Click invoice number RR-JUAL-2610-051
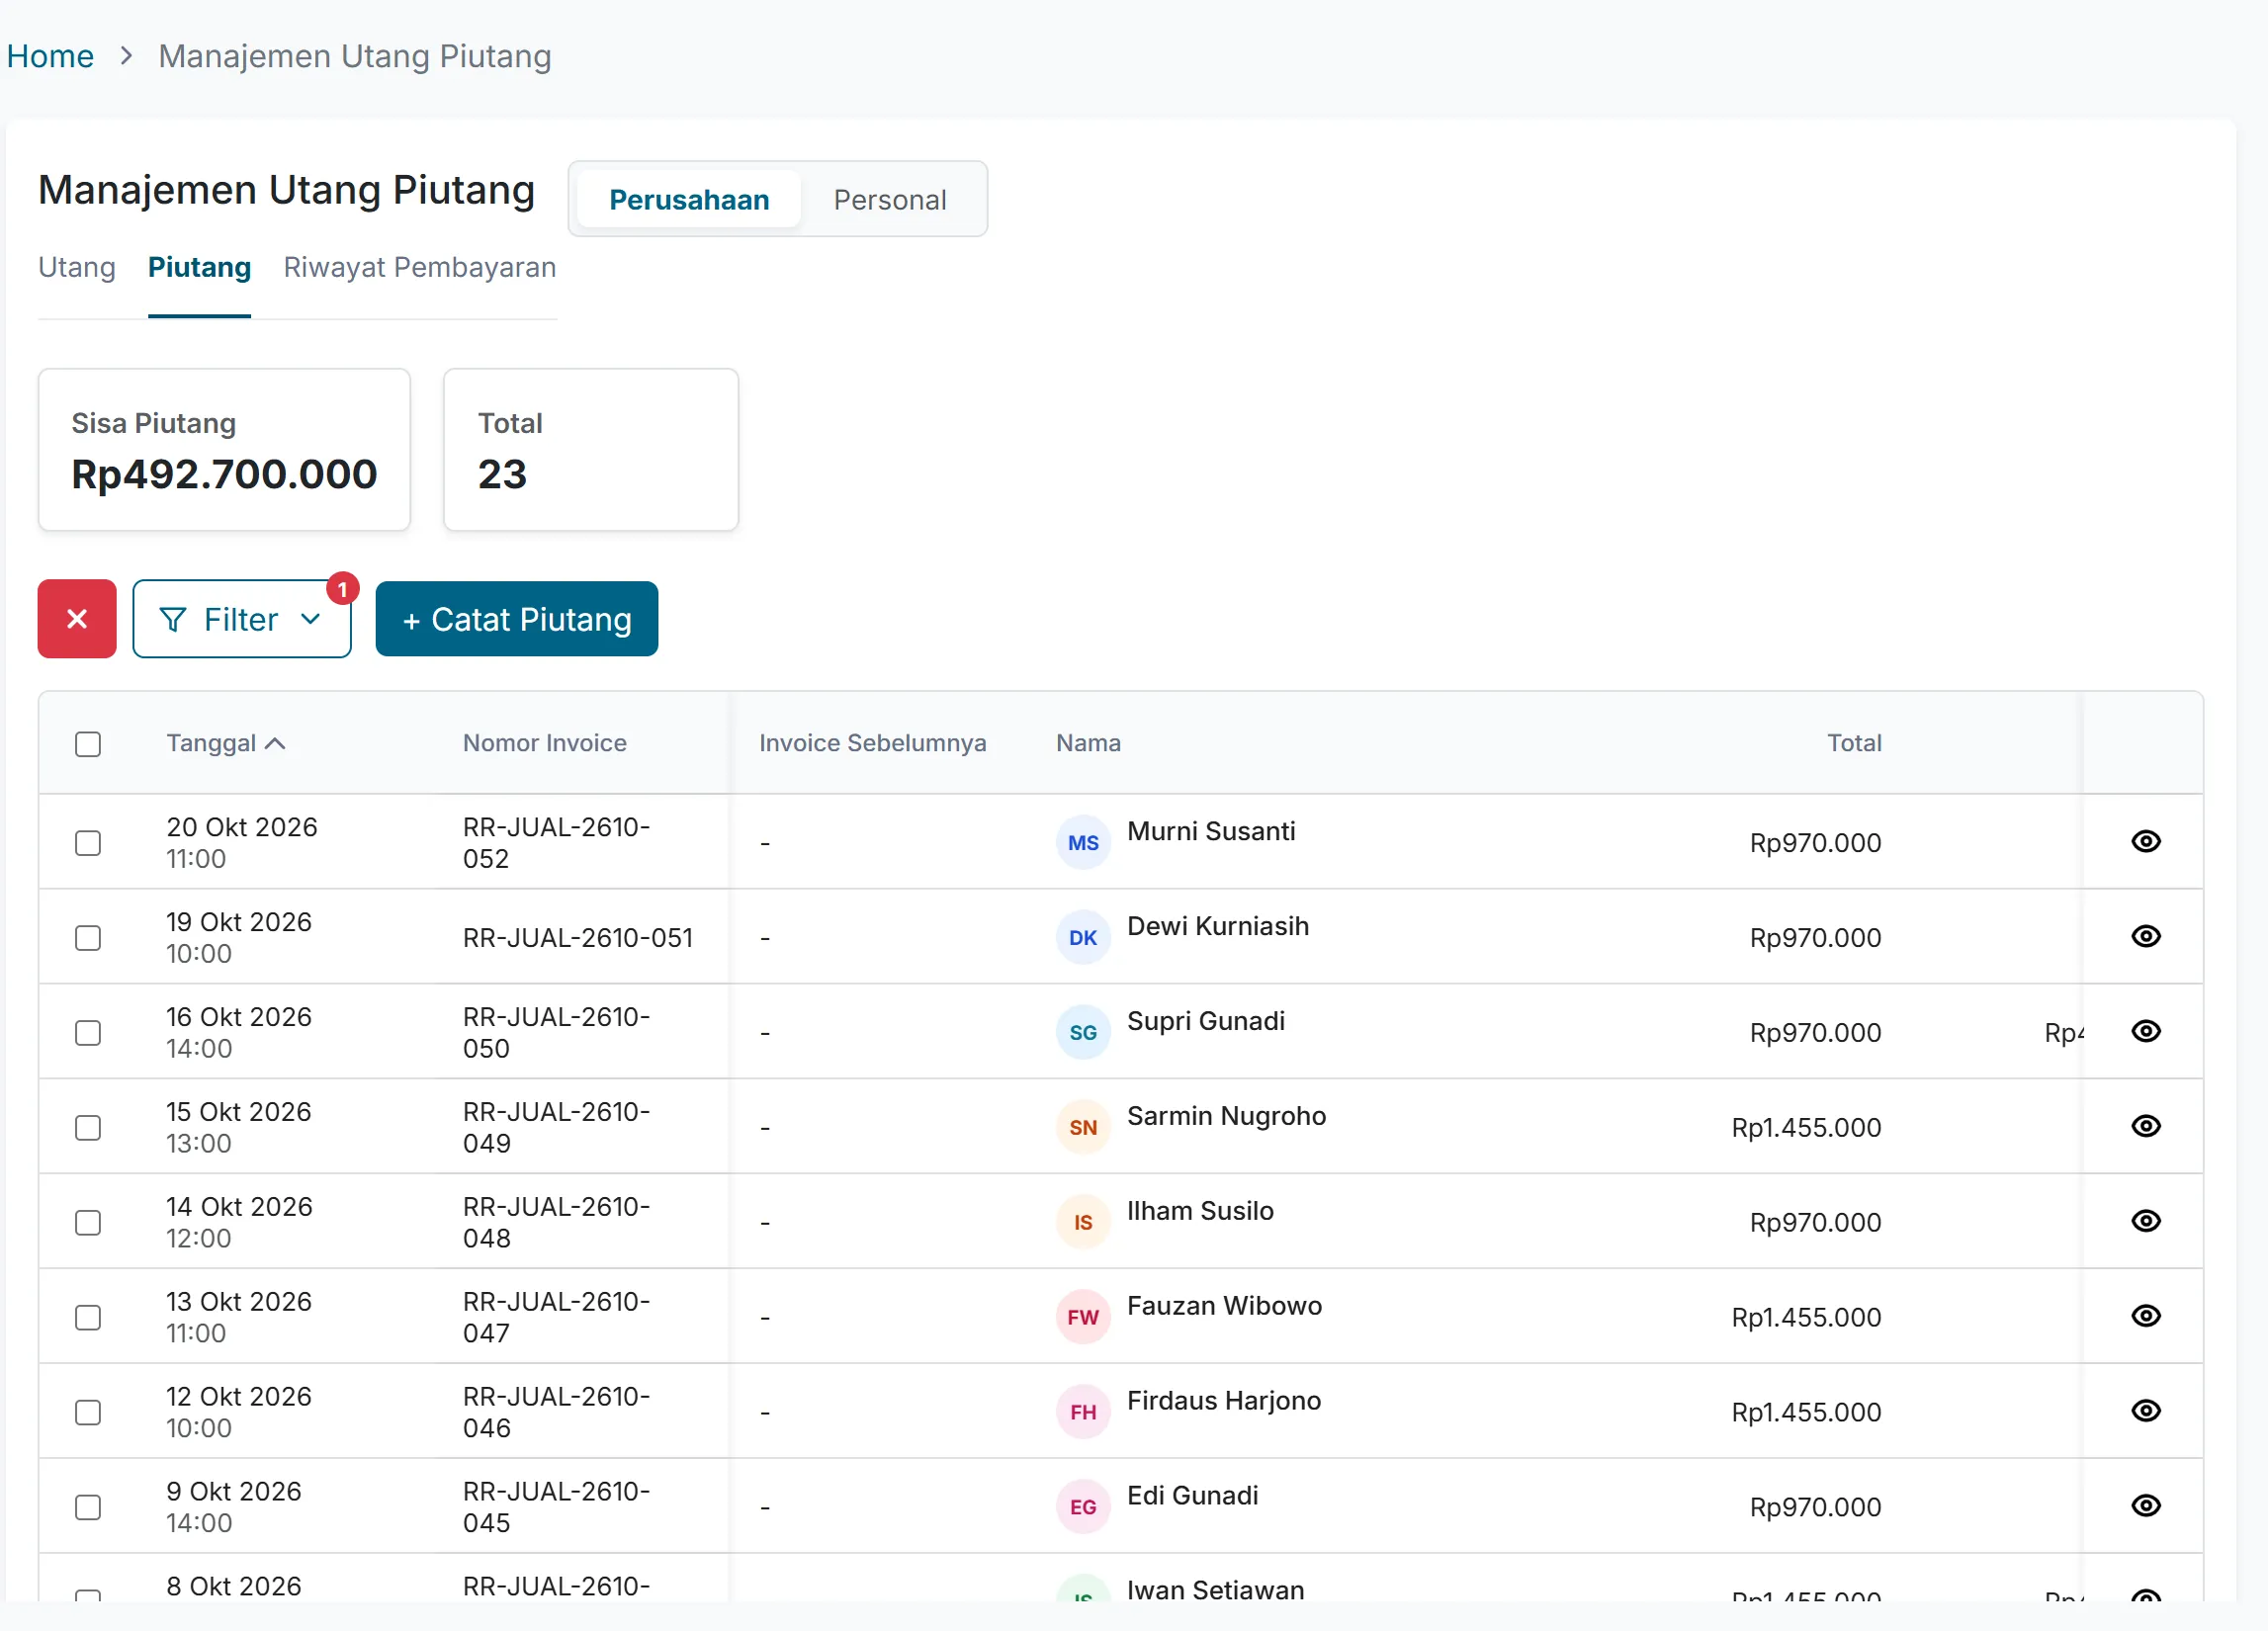Image resolution: width=2268 pixels, height=1631 pixels. pyautogui.click(x=578, y=938)
